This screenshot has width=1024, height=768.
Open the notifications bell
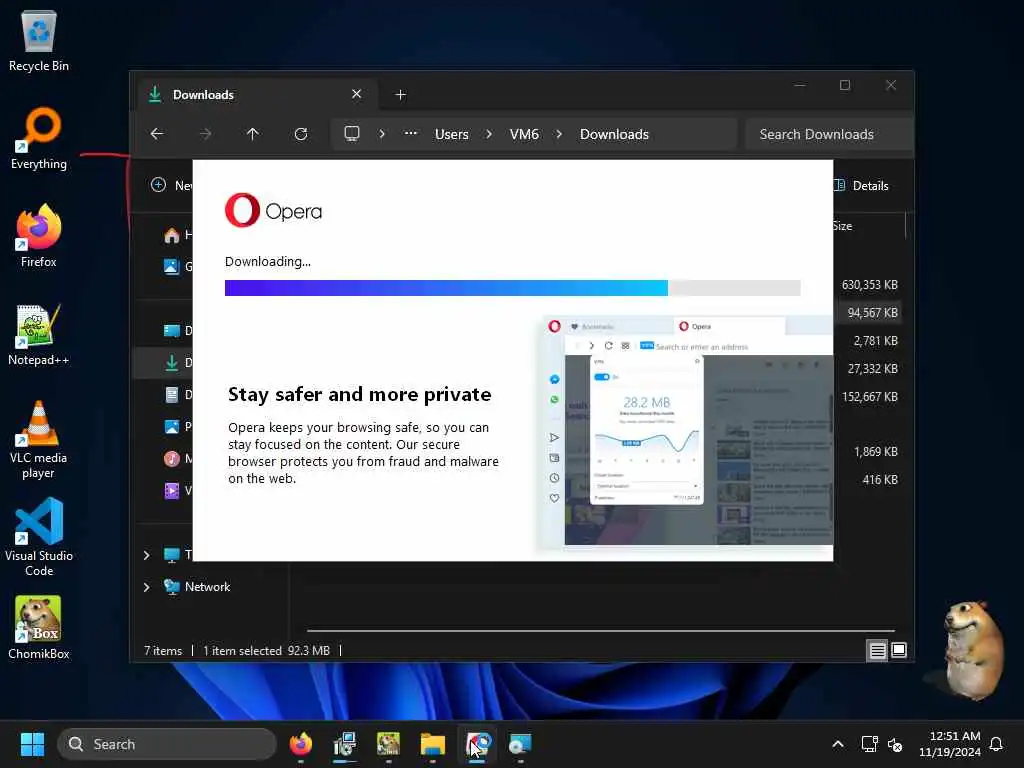996,744
